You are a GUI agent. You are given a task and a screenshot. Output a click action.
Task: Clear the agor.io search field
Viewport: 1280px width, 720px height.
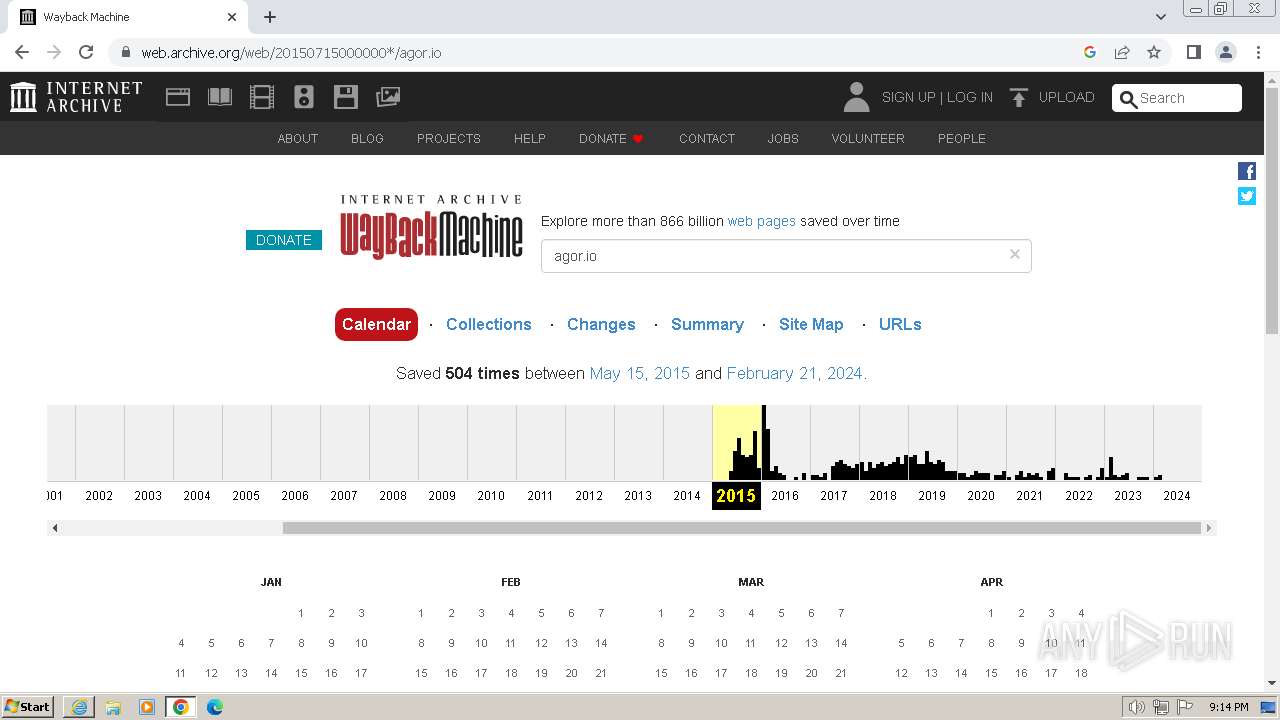[1014, 254]
